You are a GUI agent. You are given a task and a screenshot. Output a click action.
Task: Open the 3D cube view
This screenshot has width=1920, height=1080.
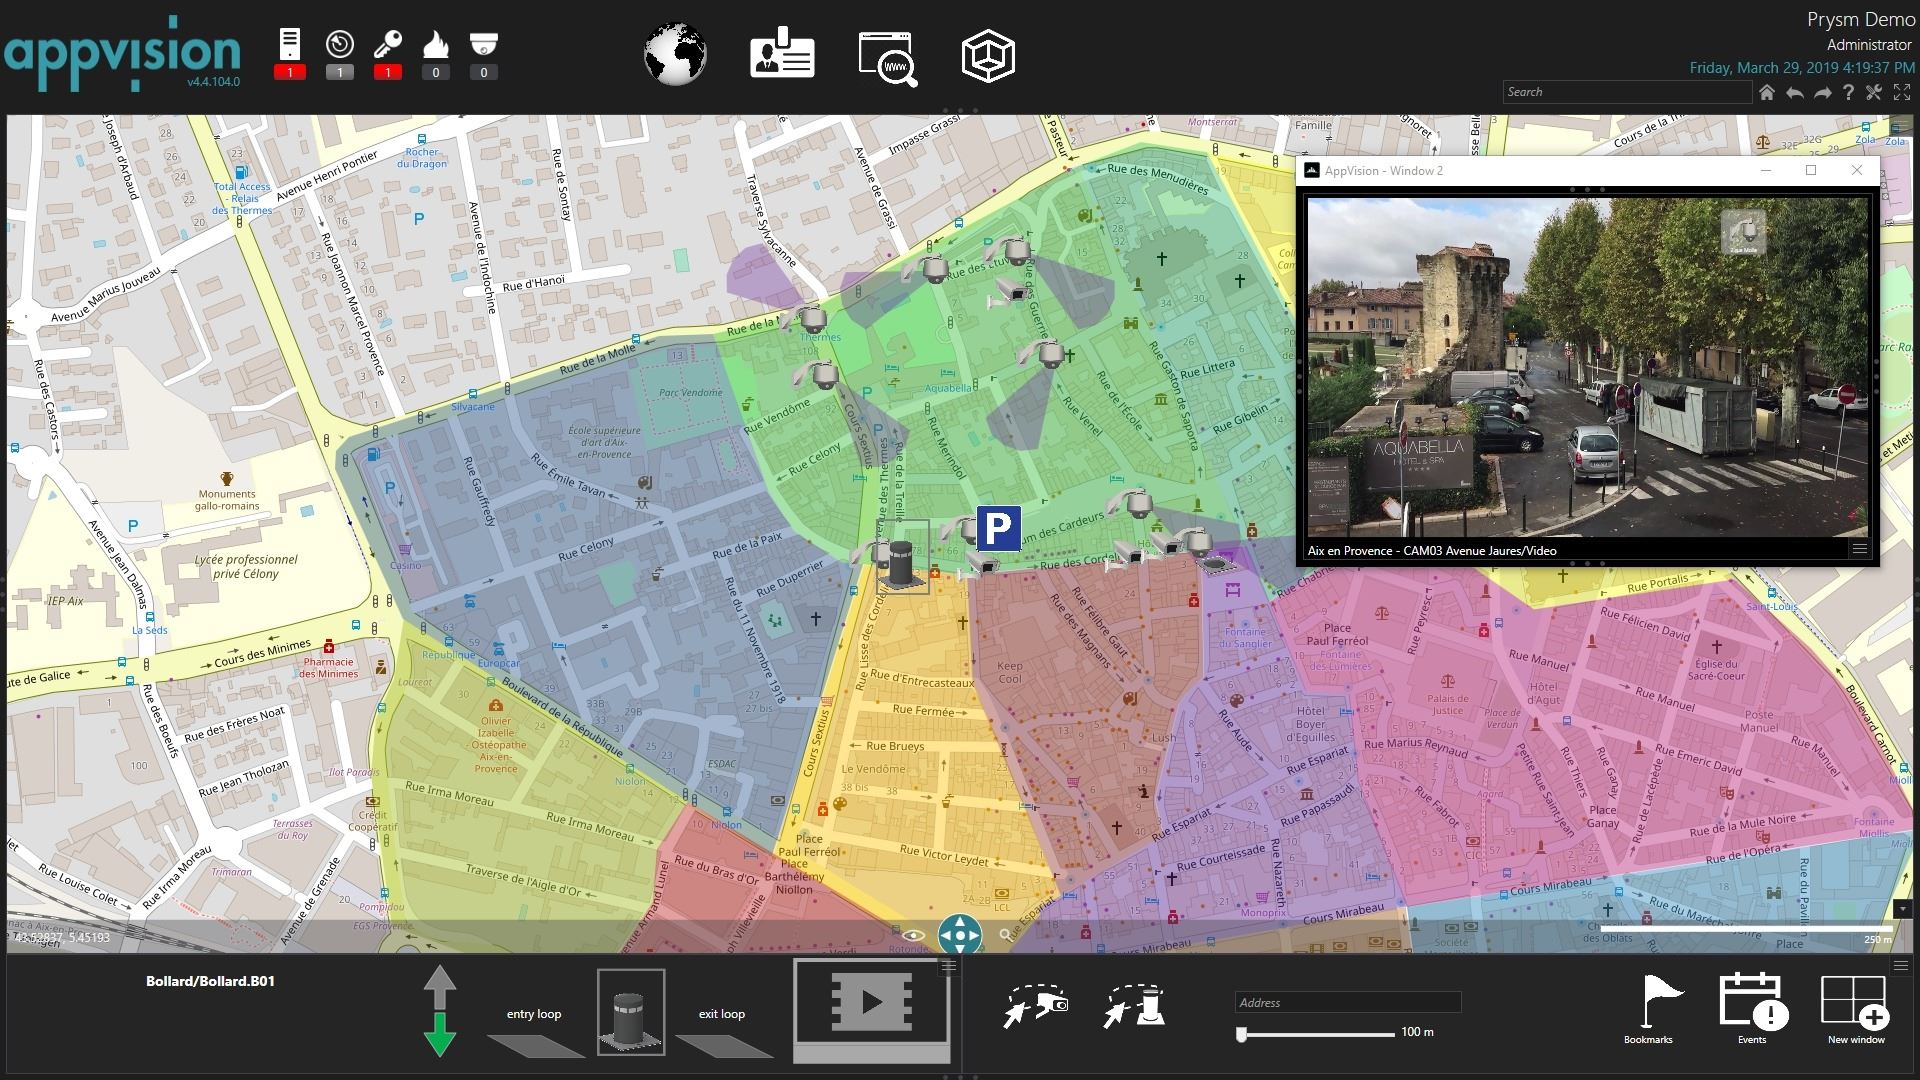click(988, 56)
